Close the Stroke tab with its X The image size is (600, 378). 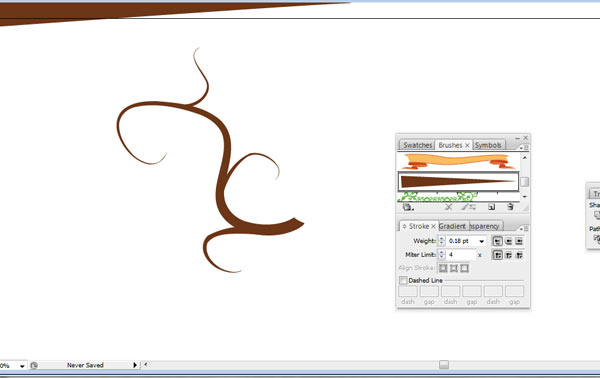click(433, 226)
